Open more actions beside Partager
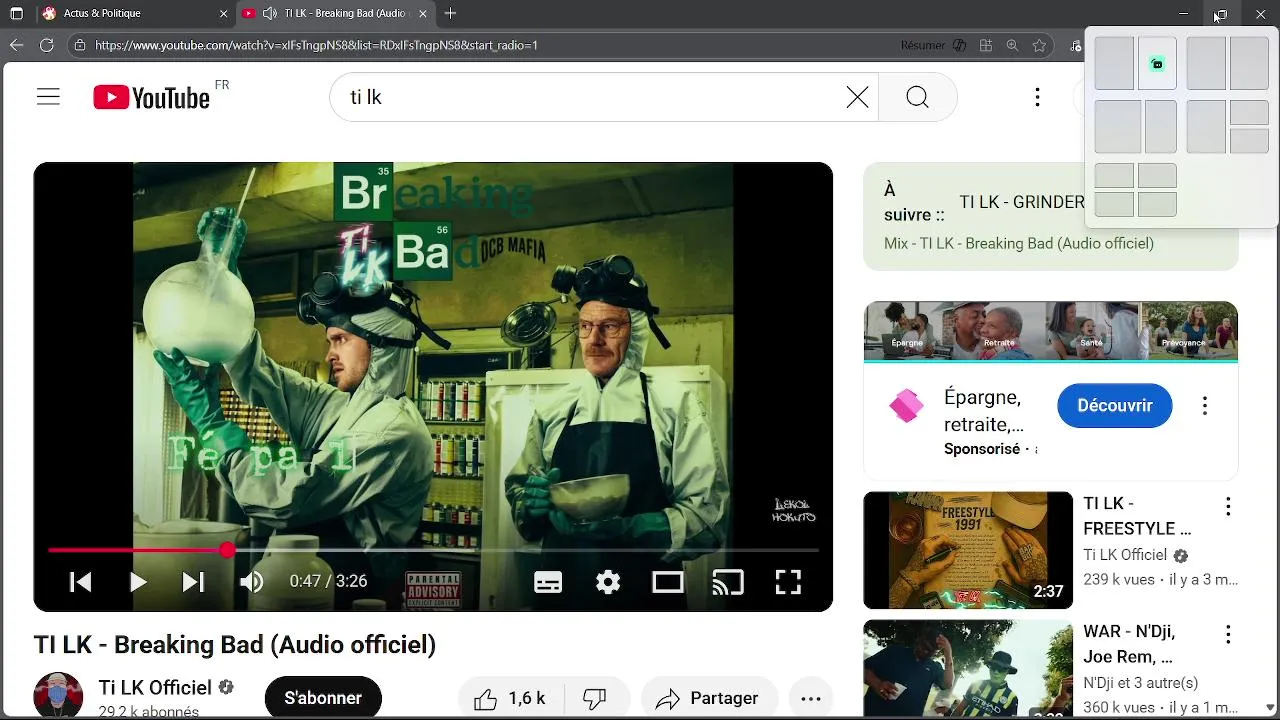 point(811,698)
